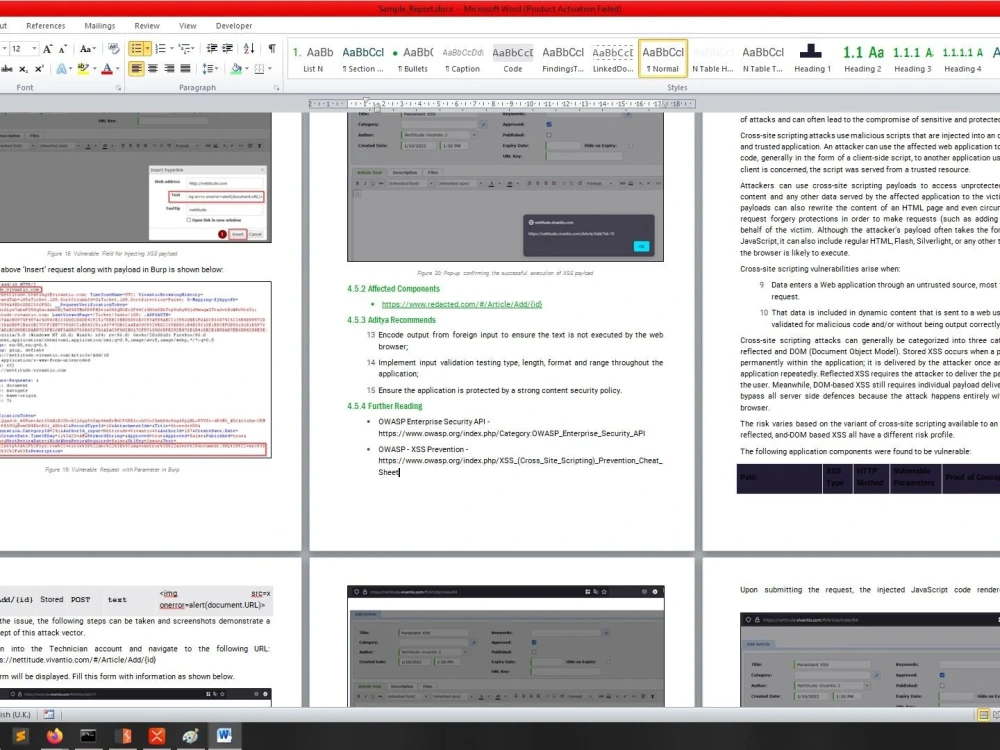Click the Word icon in taskbar
The image size is (1000, 750).
[x=224, y=736]
